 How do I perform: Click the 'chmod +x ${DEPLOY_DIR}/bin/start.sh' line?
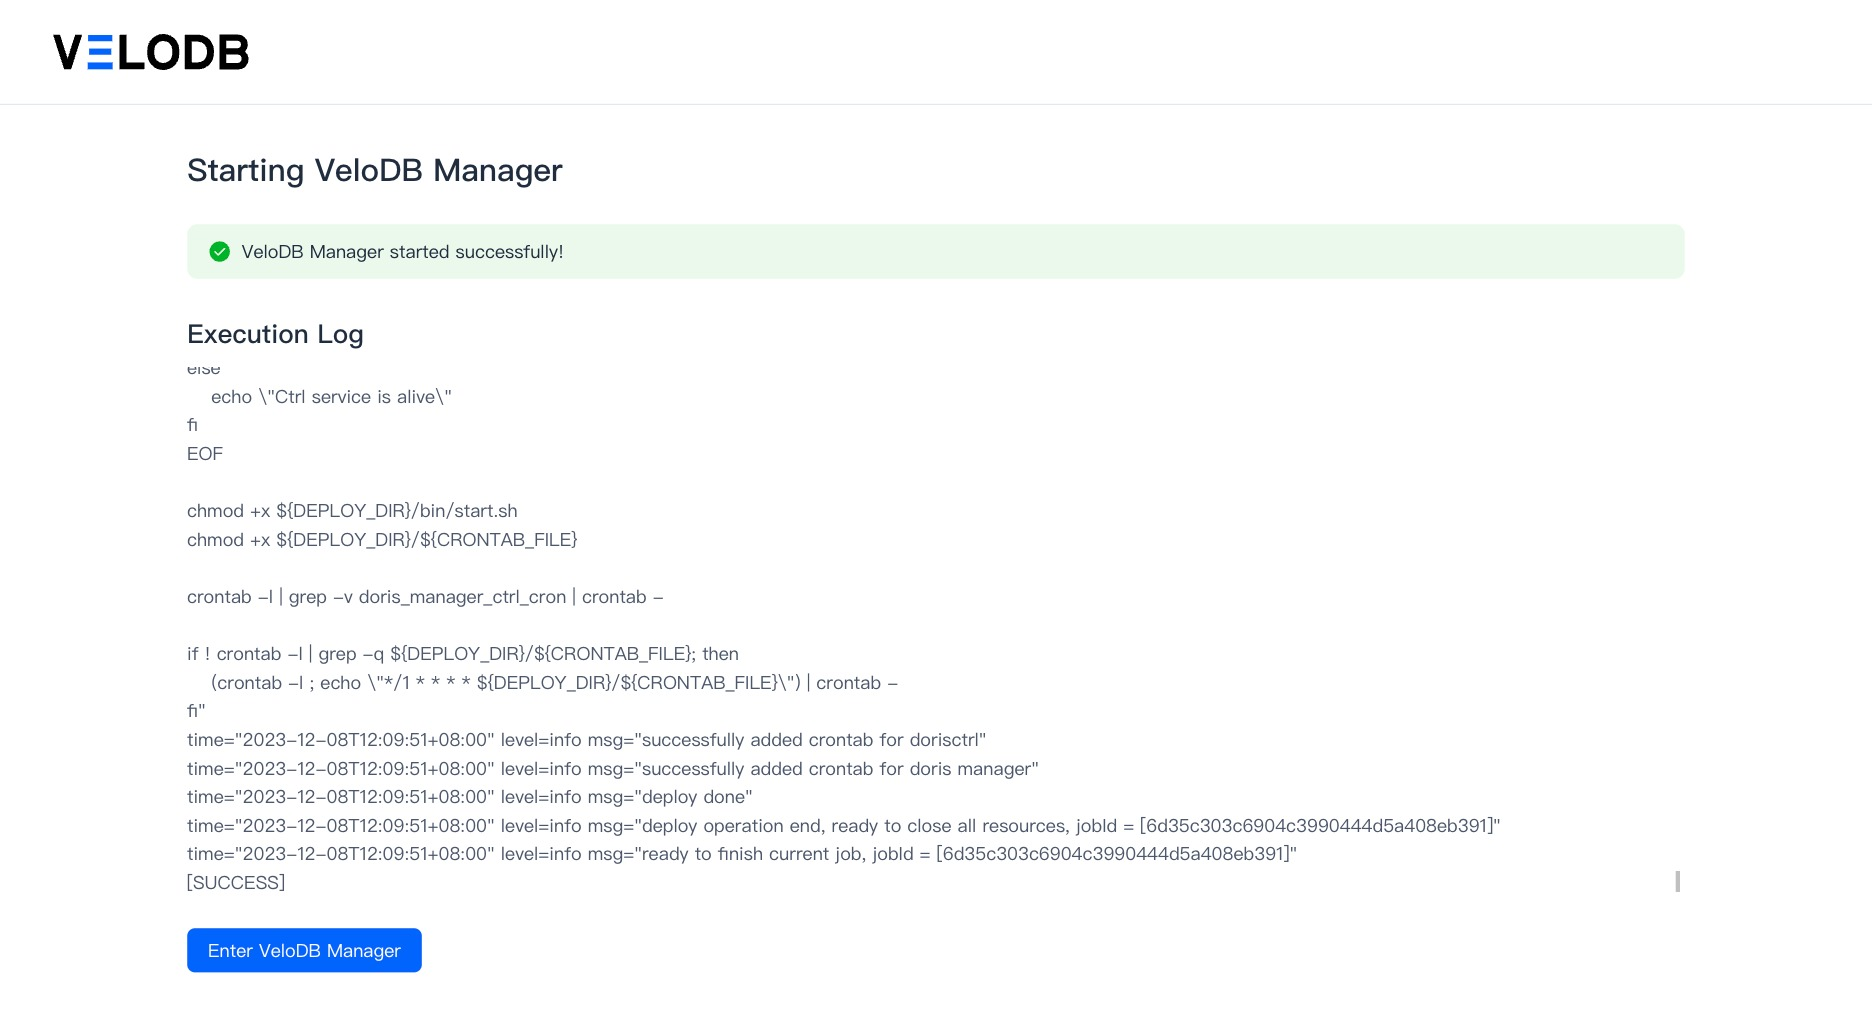coord(352,511)
